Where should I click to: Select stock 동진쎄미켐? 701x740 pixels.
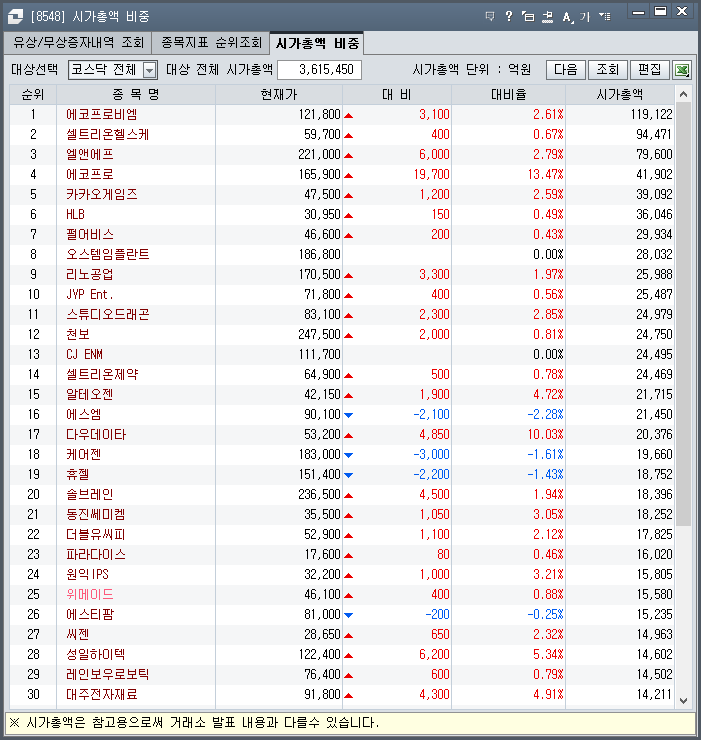point(96,514)
